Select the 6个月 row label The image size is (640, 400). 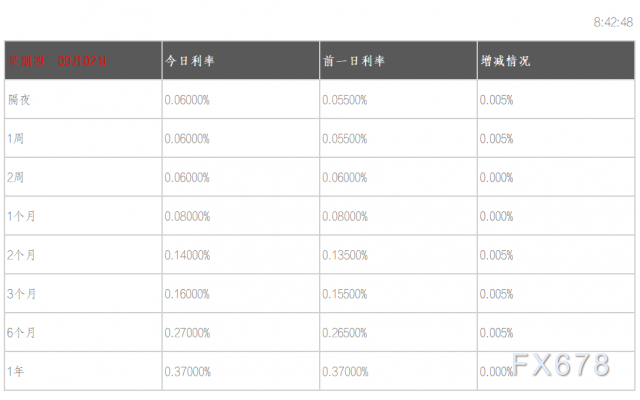(x=21, y=333)
